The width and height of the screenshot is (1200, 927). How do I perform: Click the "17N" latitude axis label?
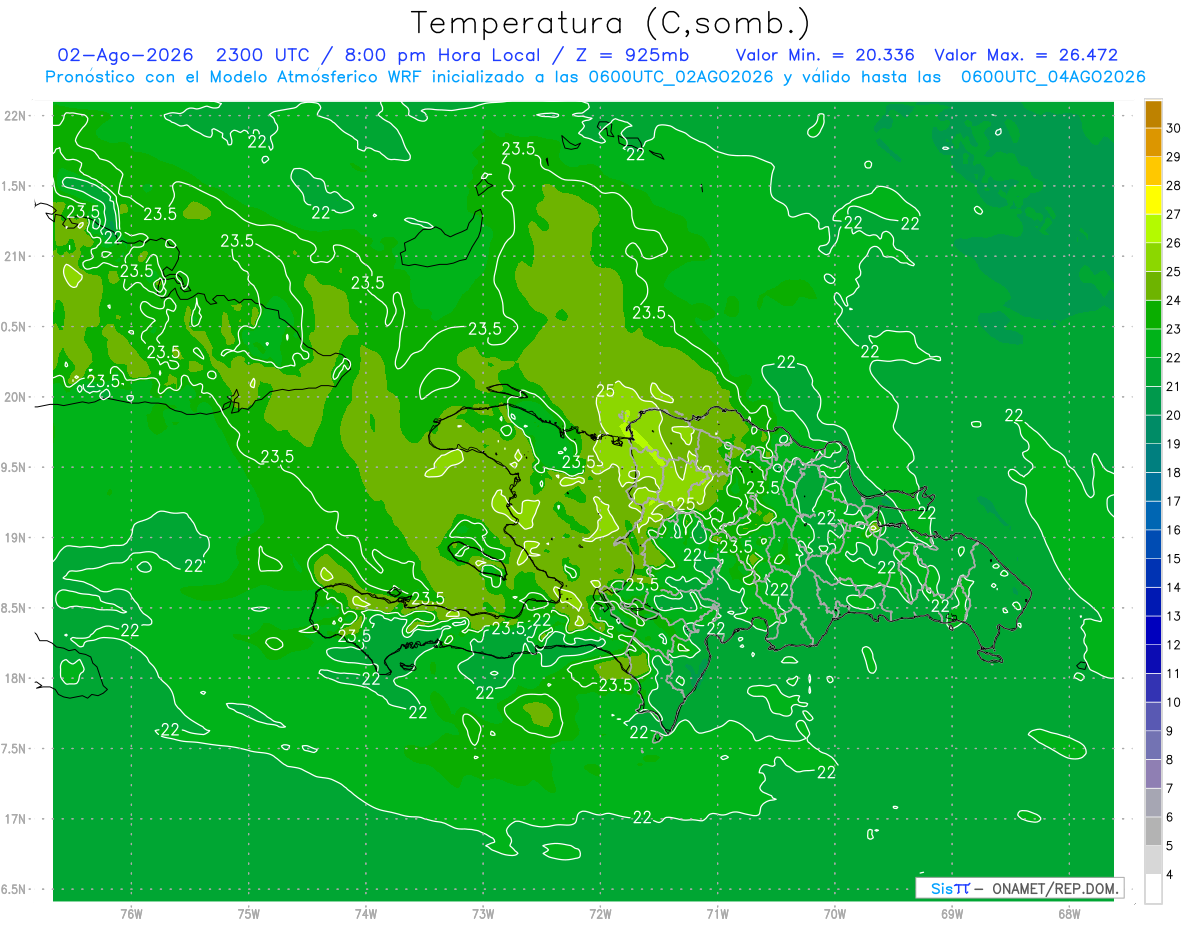pyautogui.click(x=16, y=819)
